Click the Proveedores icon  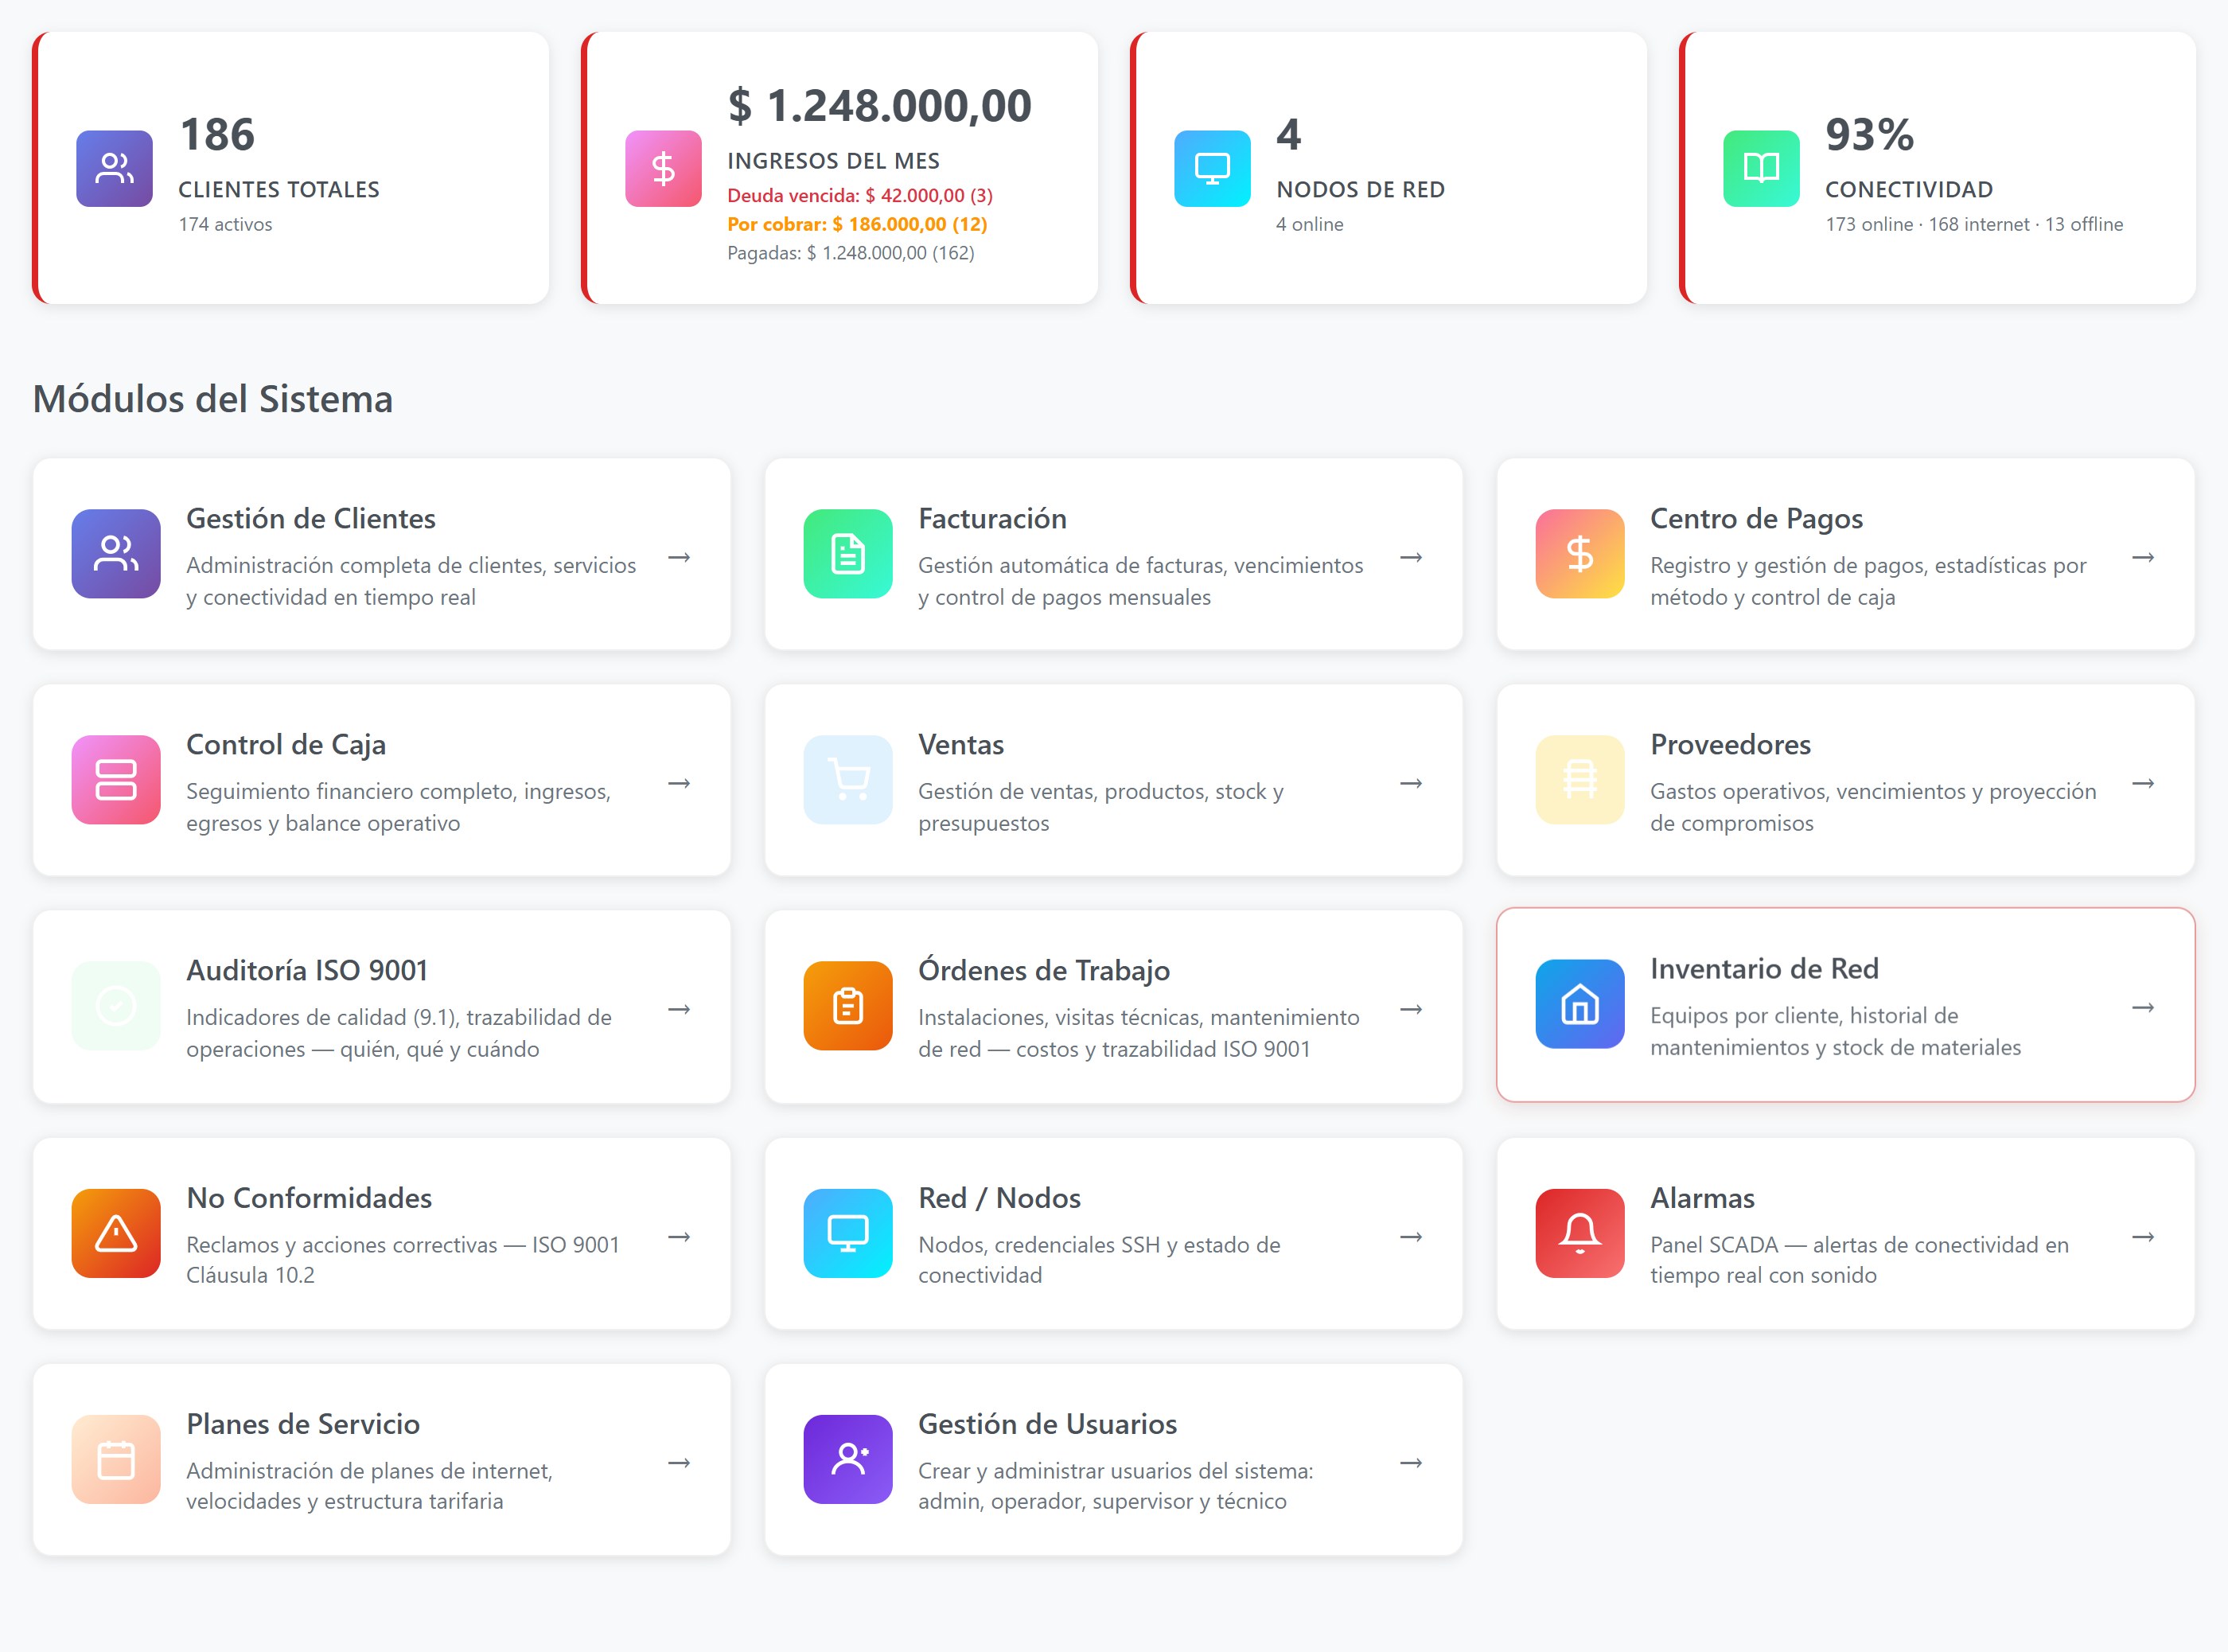click(x=1580, y=780)
